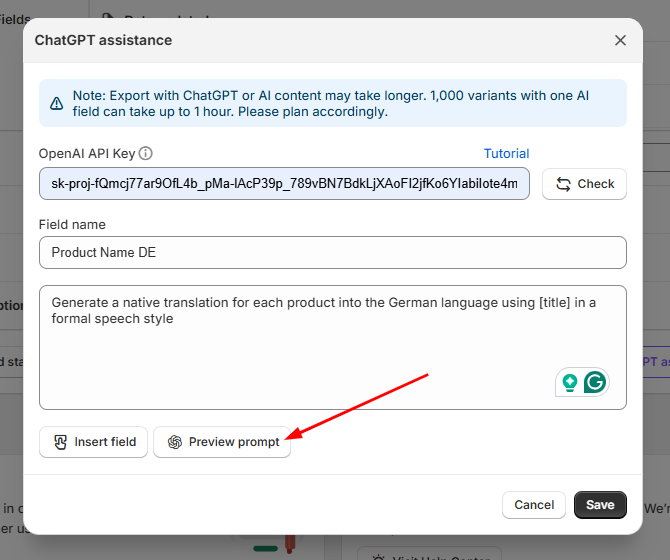Image resolution: width=670 pixels, height=560 pixels.
Task: Cancel the ChatGPT assistance dialog
Action: pos(534,505)
